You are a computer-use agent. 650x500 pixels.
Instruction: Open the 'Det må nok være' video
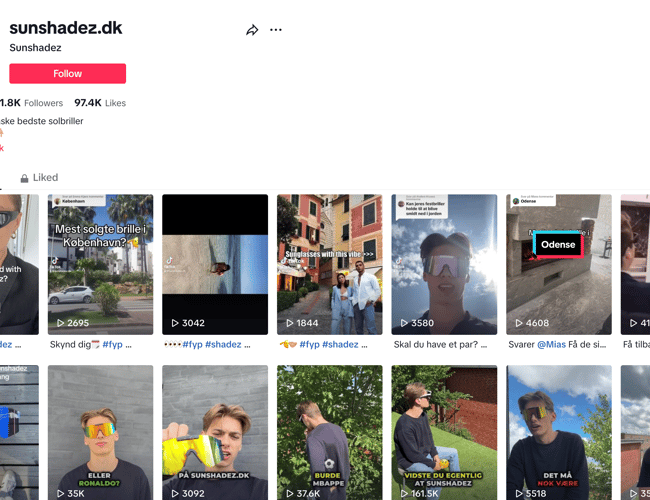click(559, 432)
